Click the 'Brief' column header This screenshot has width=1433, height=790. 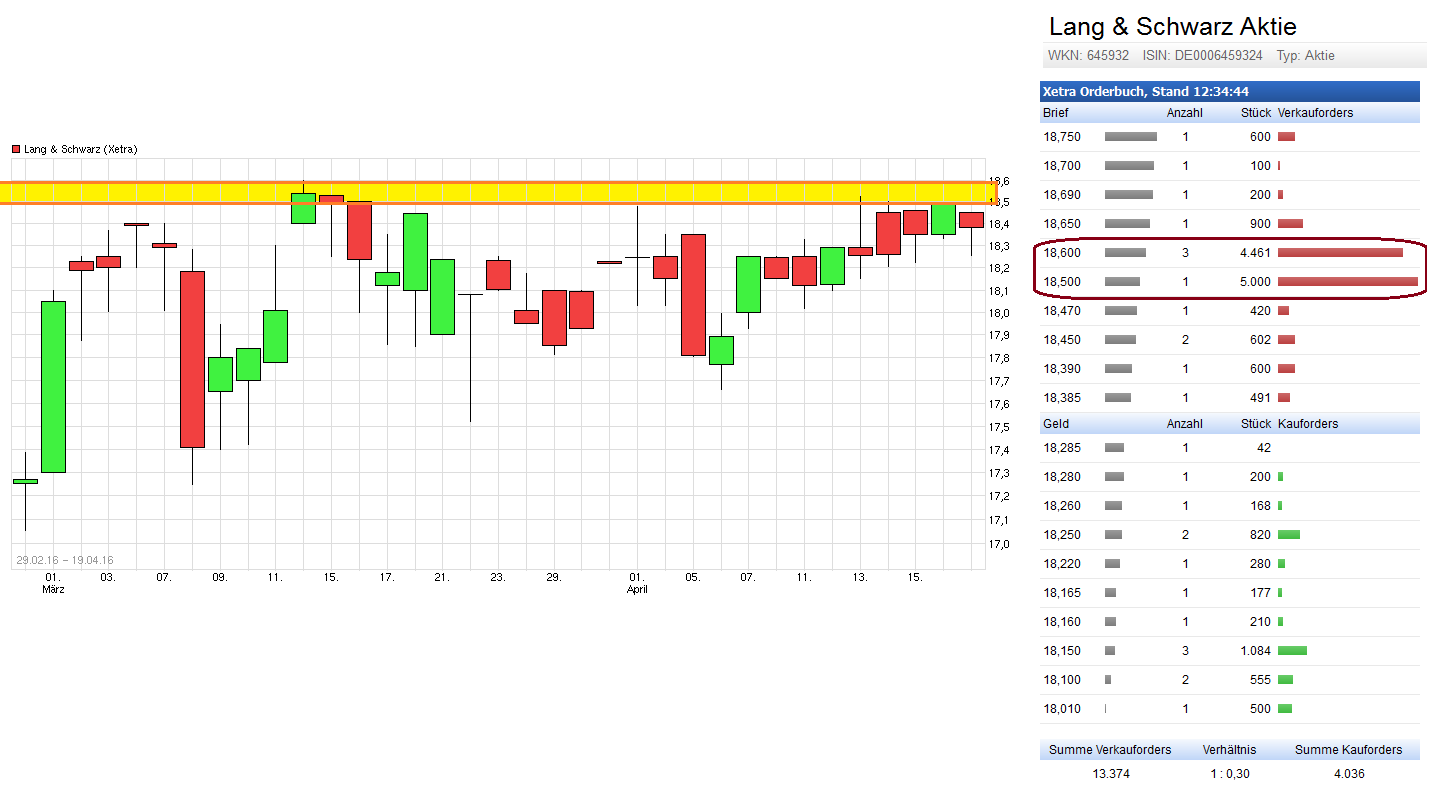(1056, 113)
